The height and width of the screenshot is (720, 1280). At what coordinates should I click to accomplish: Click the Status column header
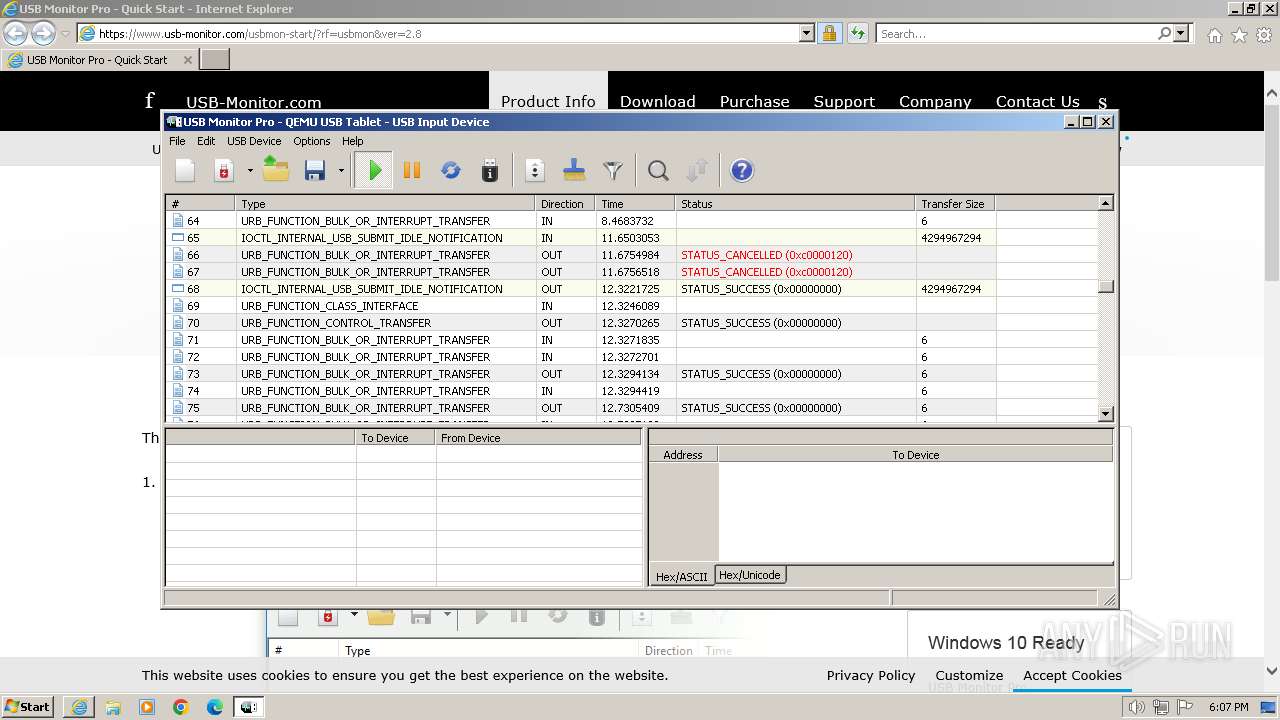(795, 204)
